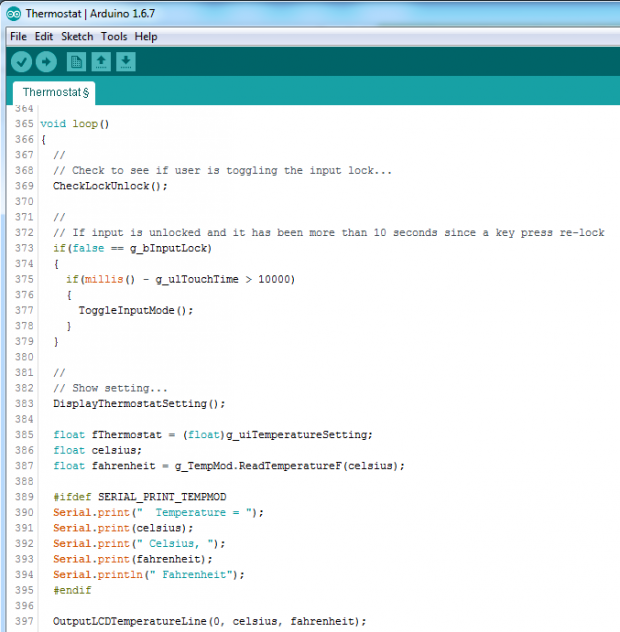Click line number 365 in gutter

click(x=24, y=124)
